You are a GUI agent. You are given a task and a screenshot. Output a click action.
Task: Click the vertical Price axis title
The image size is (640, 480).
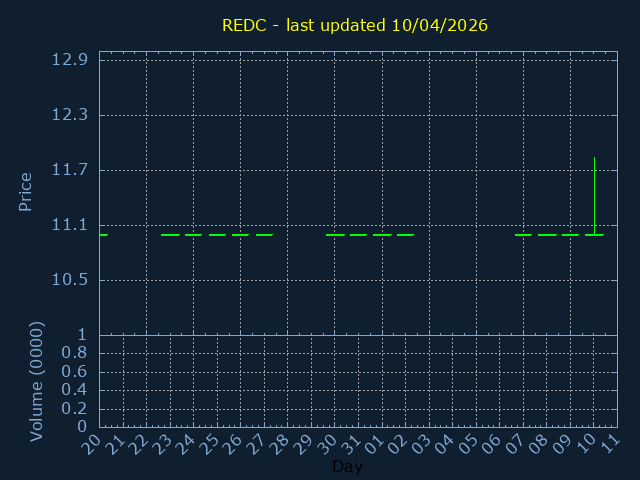pyautogui.click(x=25, y=192)
